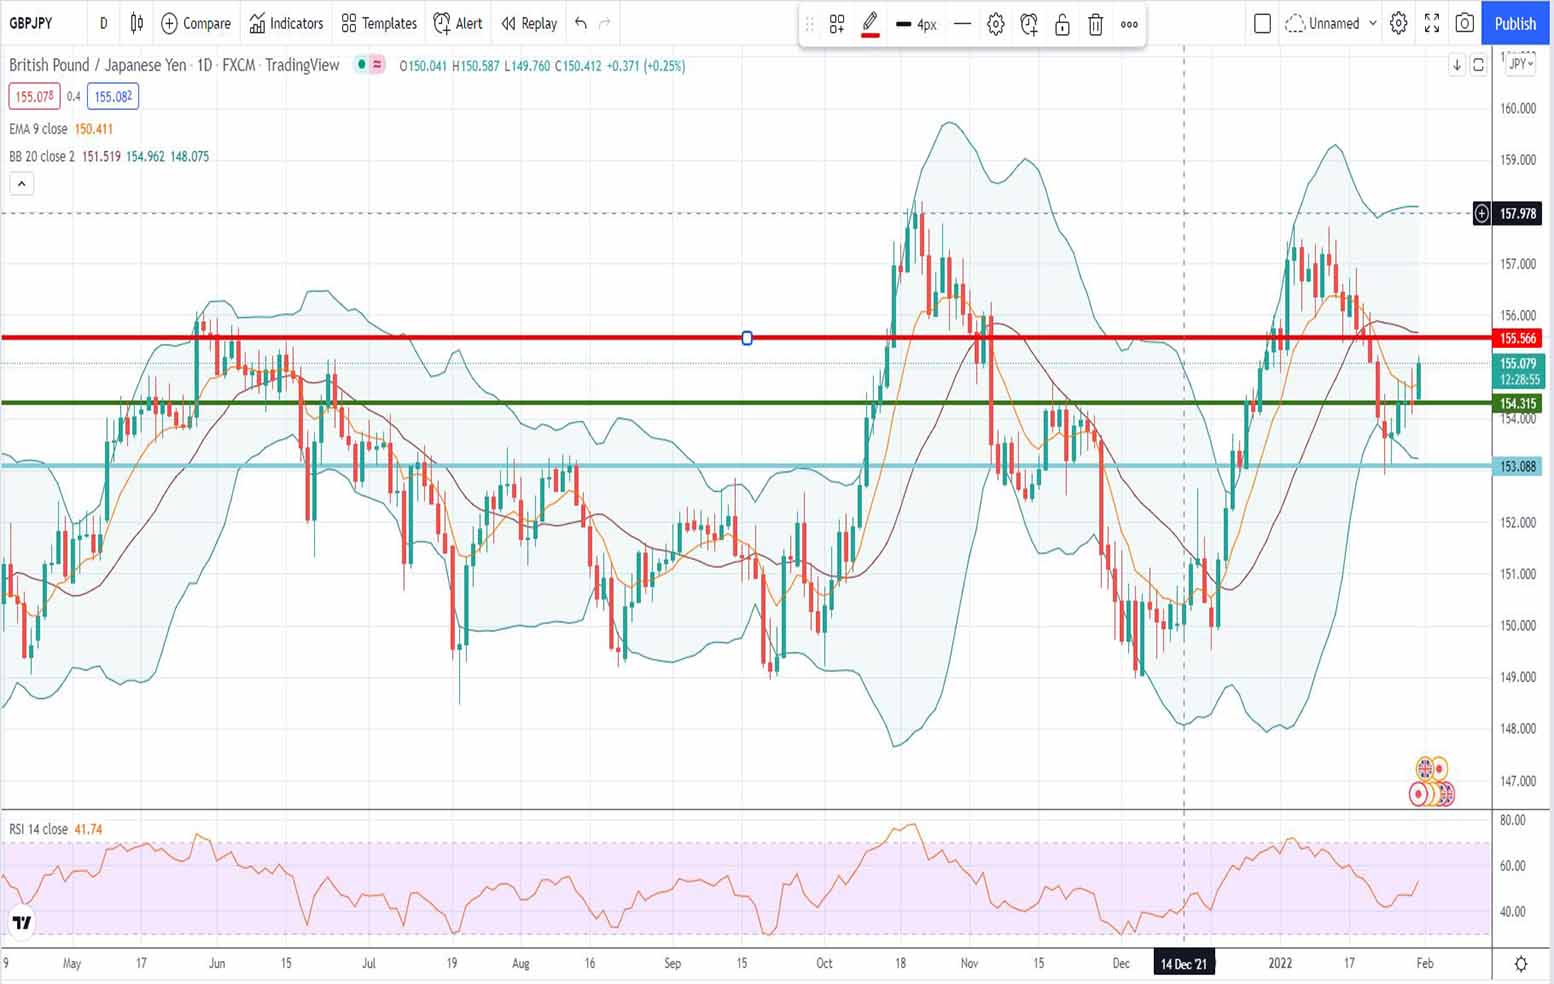Undo the last chart action
Image resolution: width=1554 pixels, height=984 pixels.
[581, 23]
